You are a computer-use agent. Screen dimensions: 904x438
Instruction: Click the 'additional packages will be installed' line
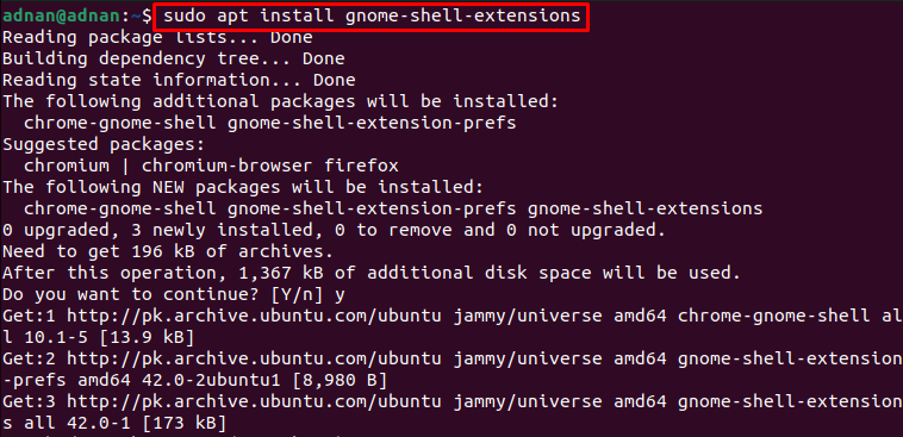pyautogui.click(x=282, y=102)
